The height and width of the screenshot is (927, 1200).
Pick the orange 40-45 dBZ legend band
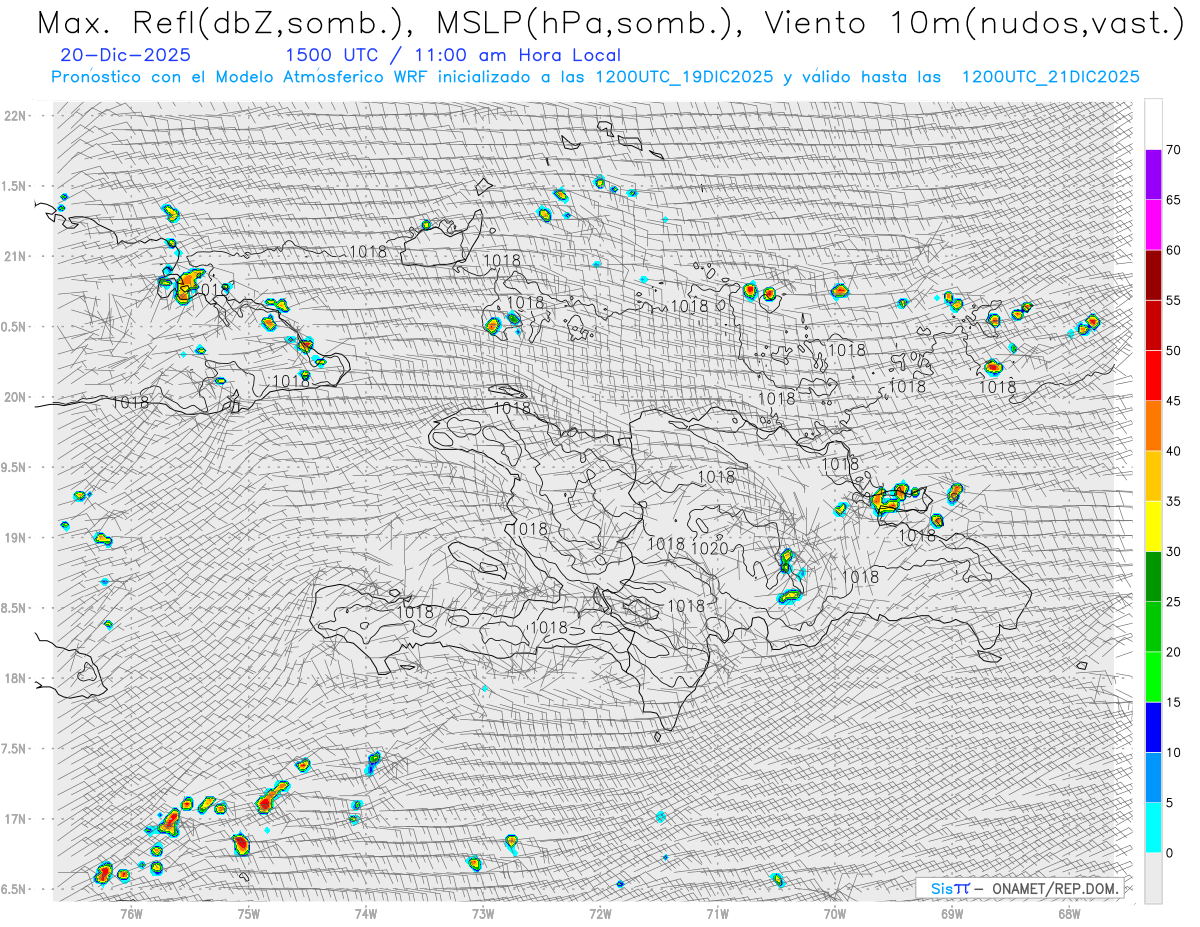[1153, 426]
